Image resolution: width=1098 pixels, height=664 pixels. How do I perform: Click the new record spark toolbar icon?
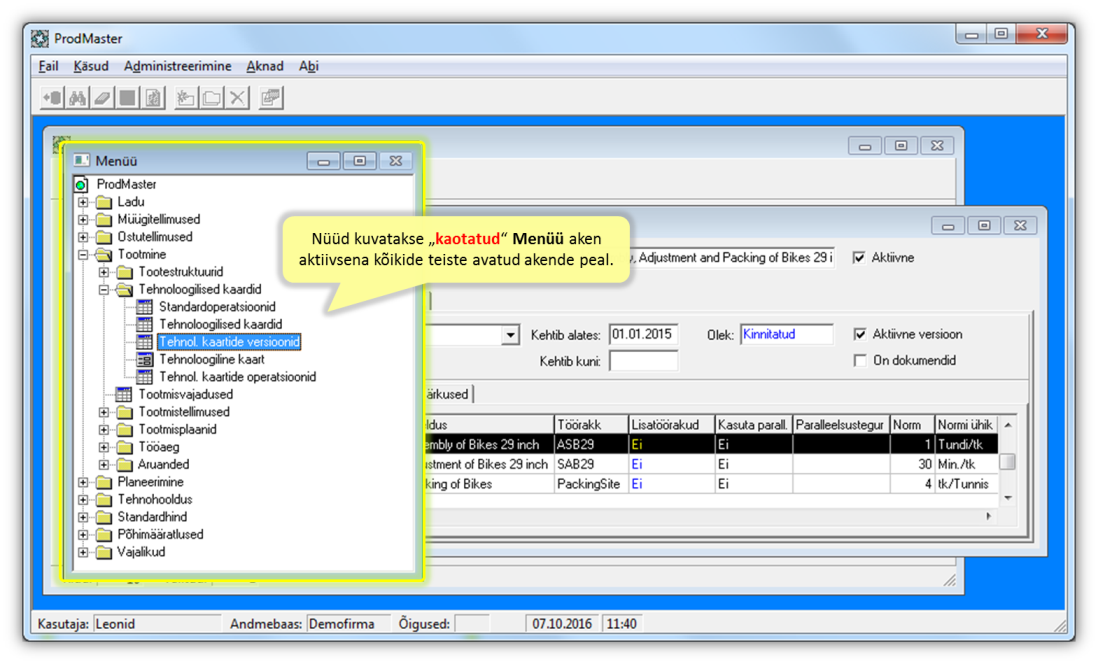[186, 98]
